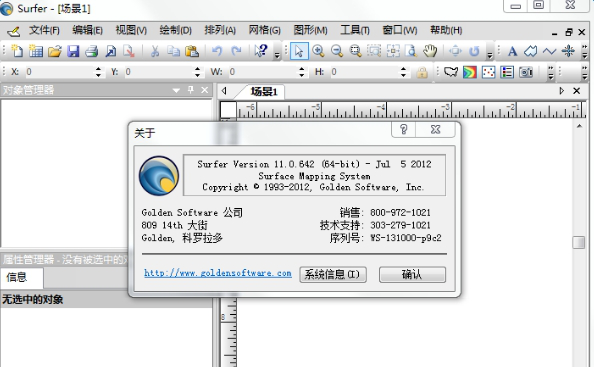This screenshot has width=594, height=381.
Task: Click the Fit to Window icon
Action: click(x=393, y=51)
